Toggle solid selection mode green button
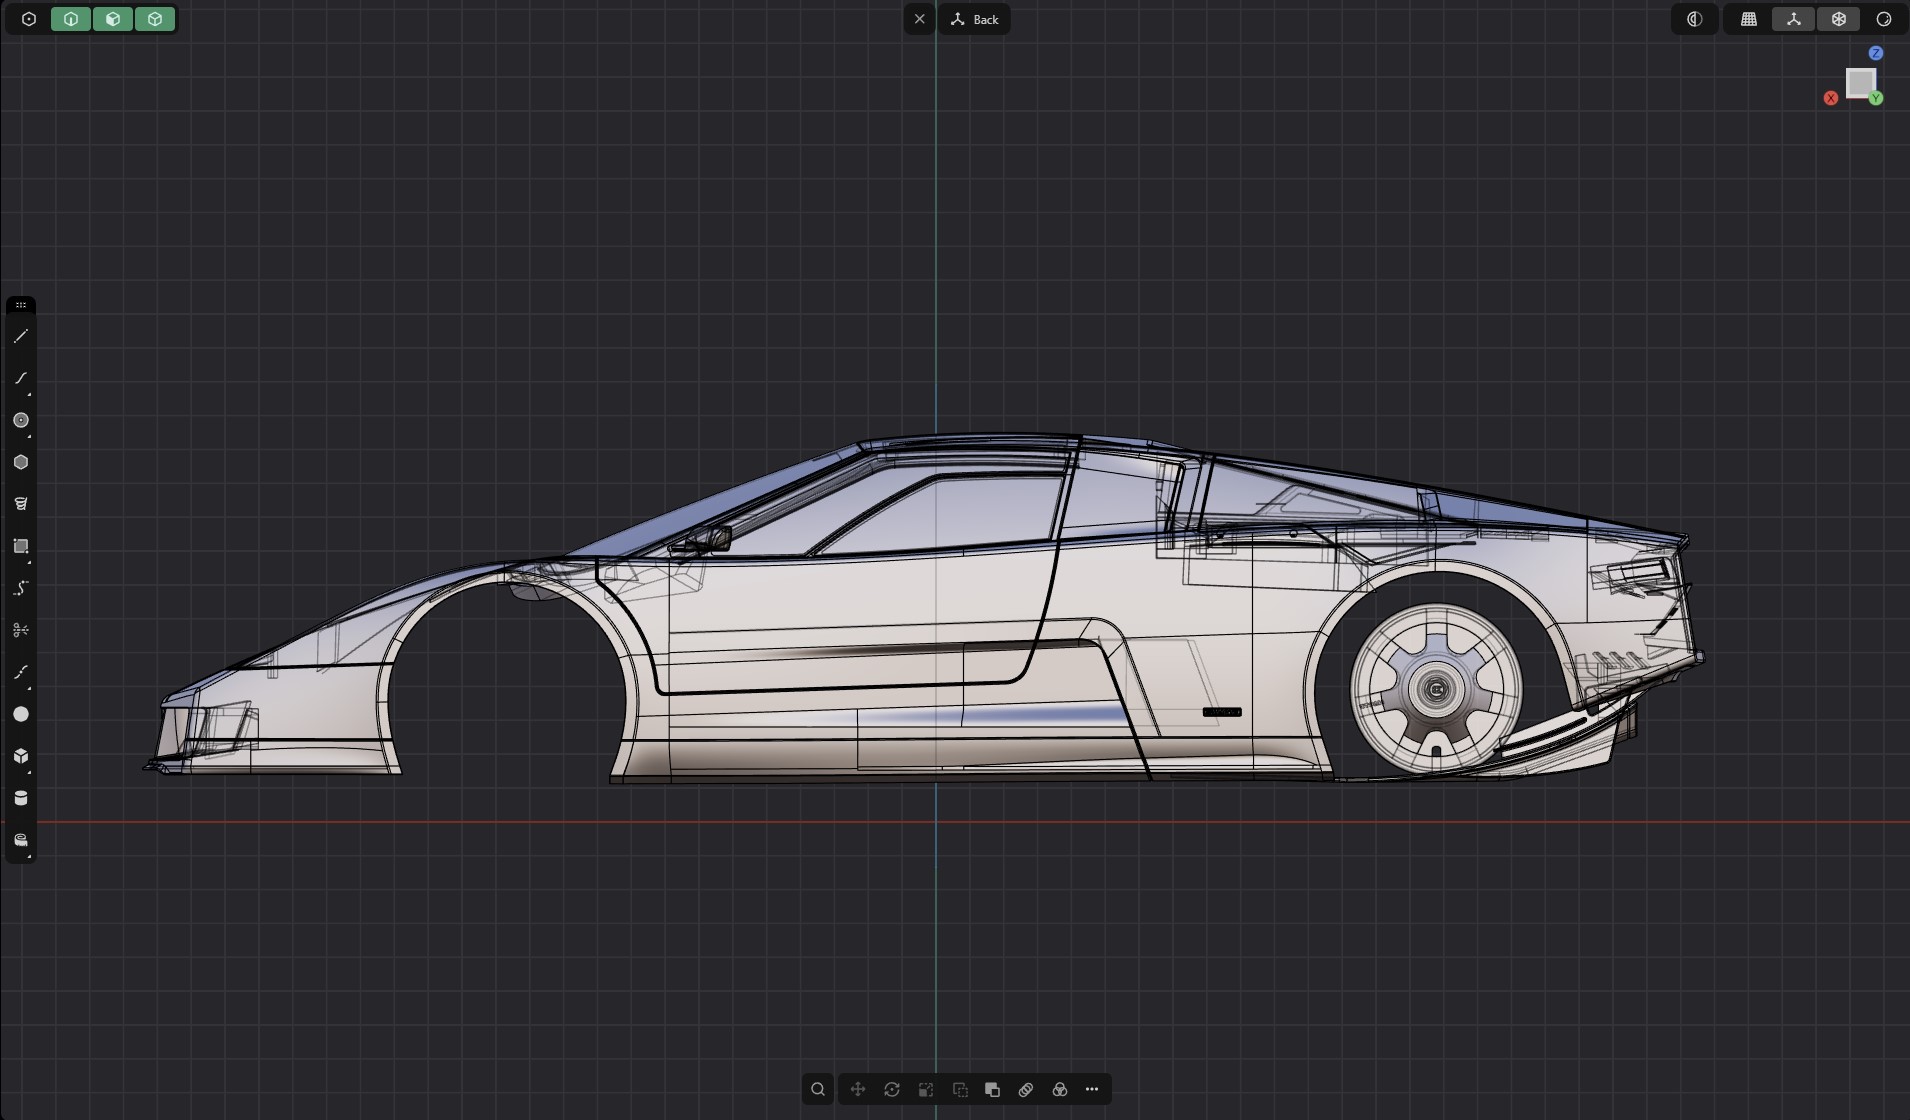 pos(155,19)
